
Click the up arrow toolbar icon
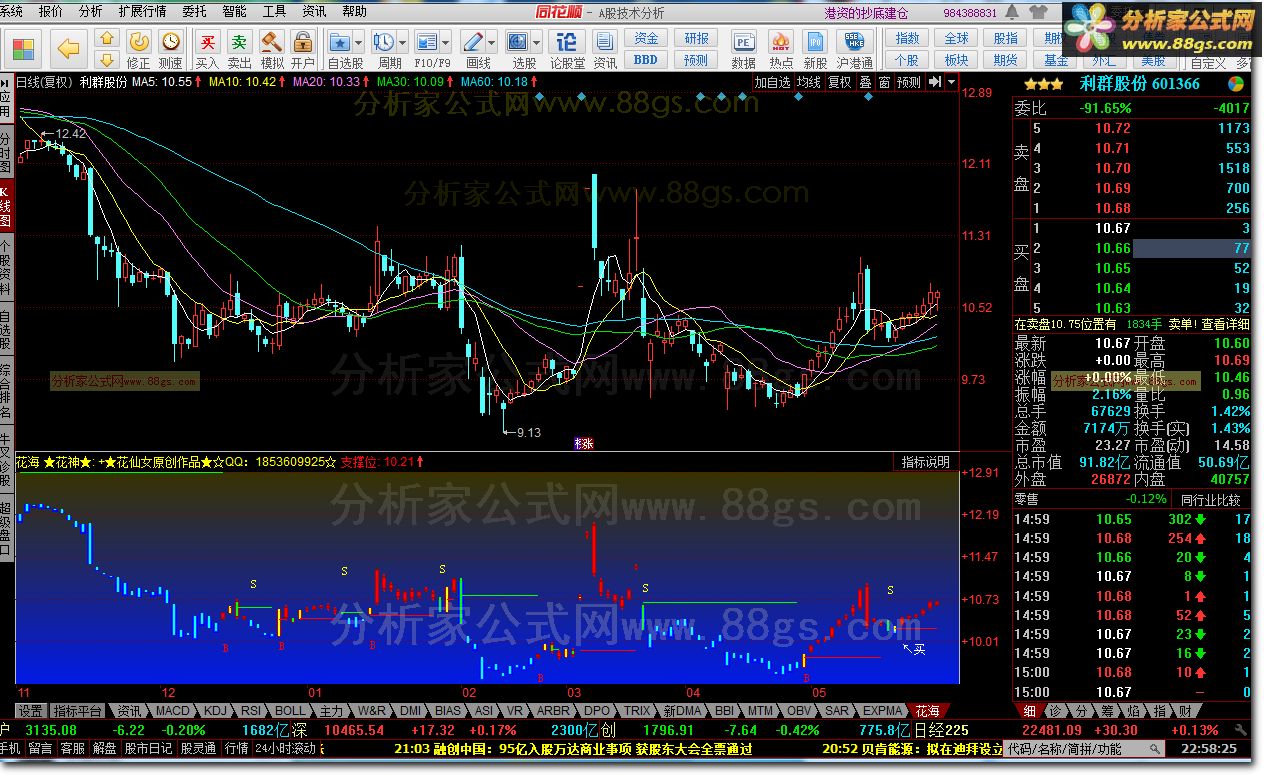pyautogui.click(x=108, y=38)
